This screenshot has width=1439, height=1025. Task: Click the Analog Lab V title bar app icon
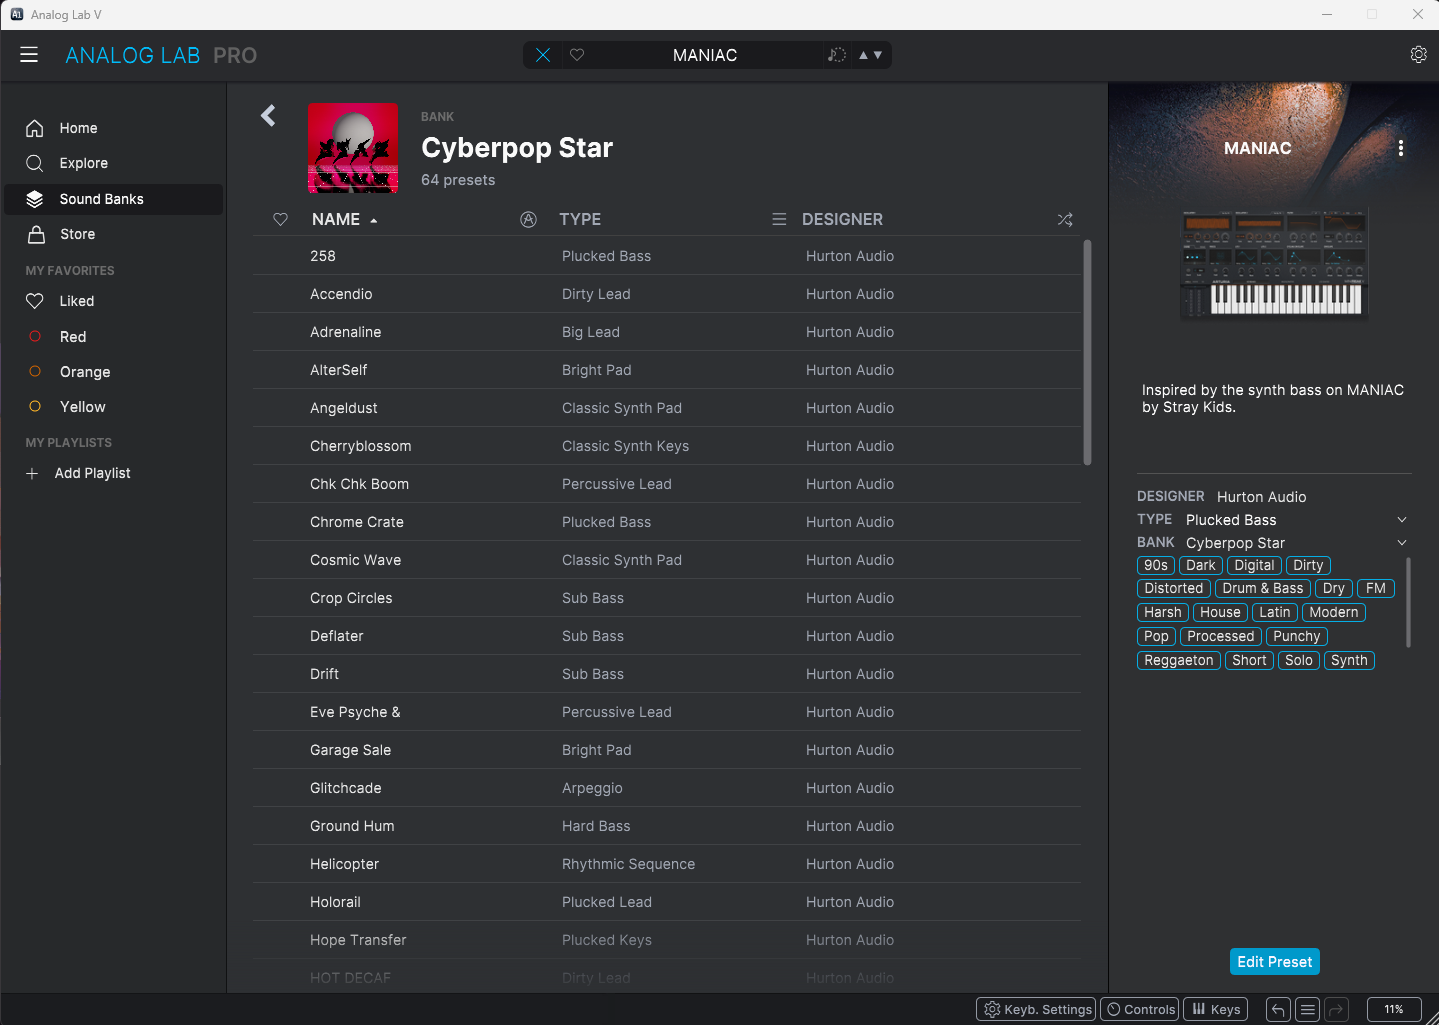coord(16,14)
